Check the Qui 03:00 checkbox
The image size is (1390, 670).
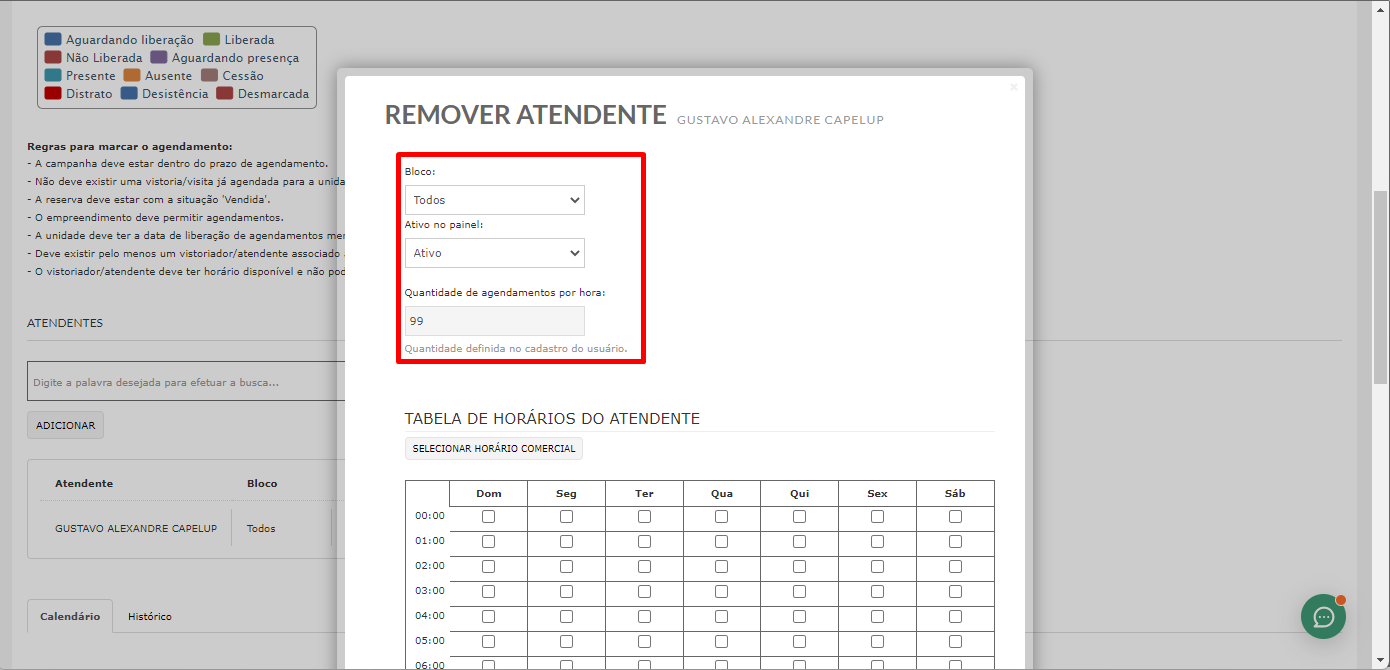pos(799,592)
